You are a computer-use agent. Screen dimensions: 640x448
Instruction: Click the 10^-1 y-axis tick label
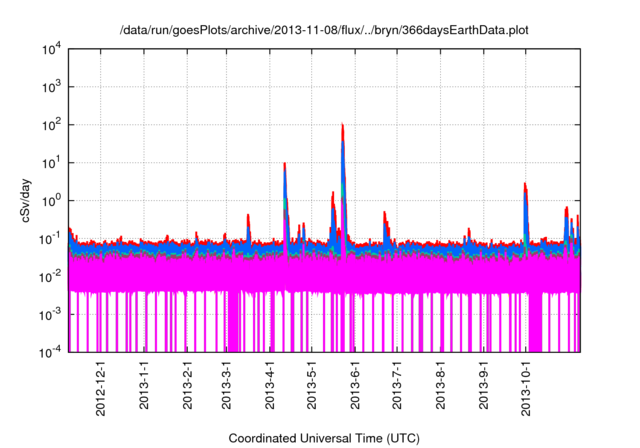pyautogui.click(x=51, y=238)
